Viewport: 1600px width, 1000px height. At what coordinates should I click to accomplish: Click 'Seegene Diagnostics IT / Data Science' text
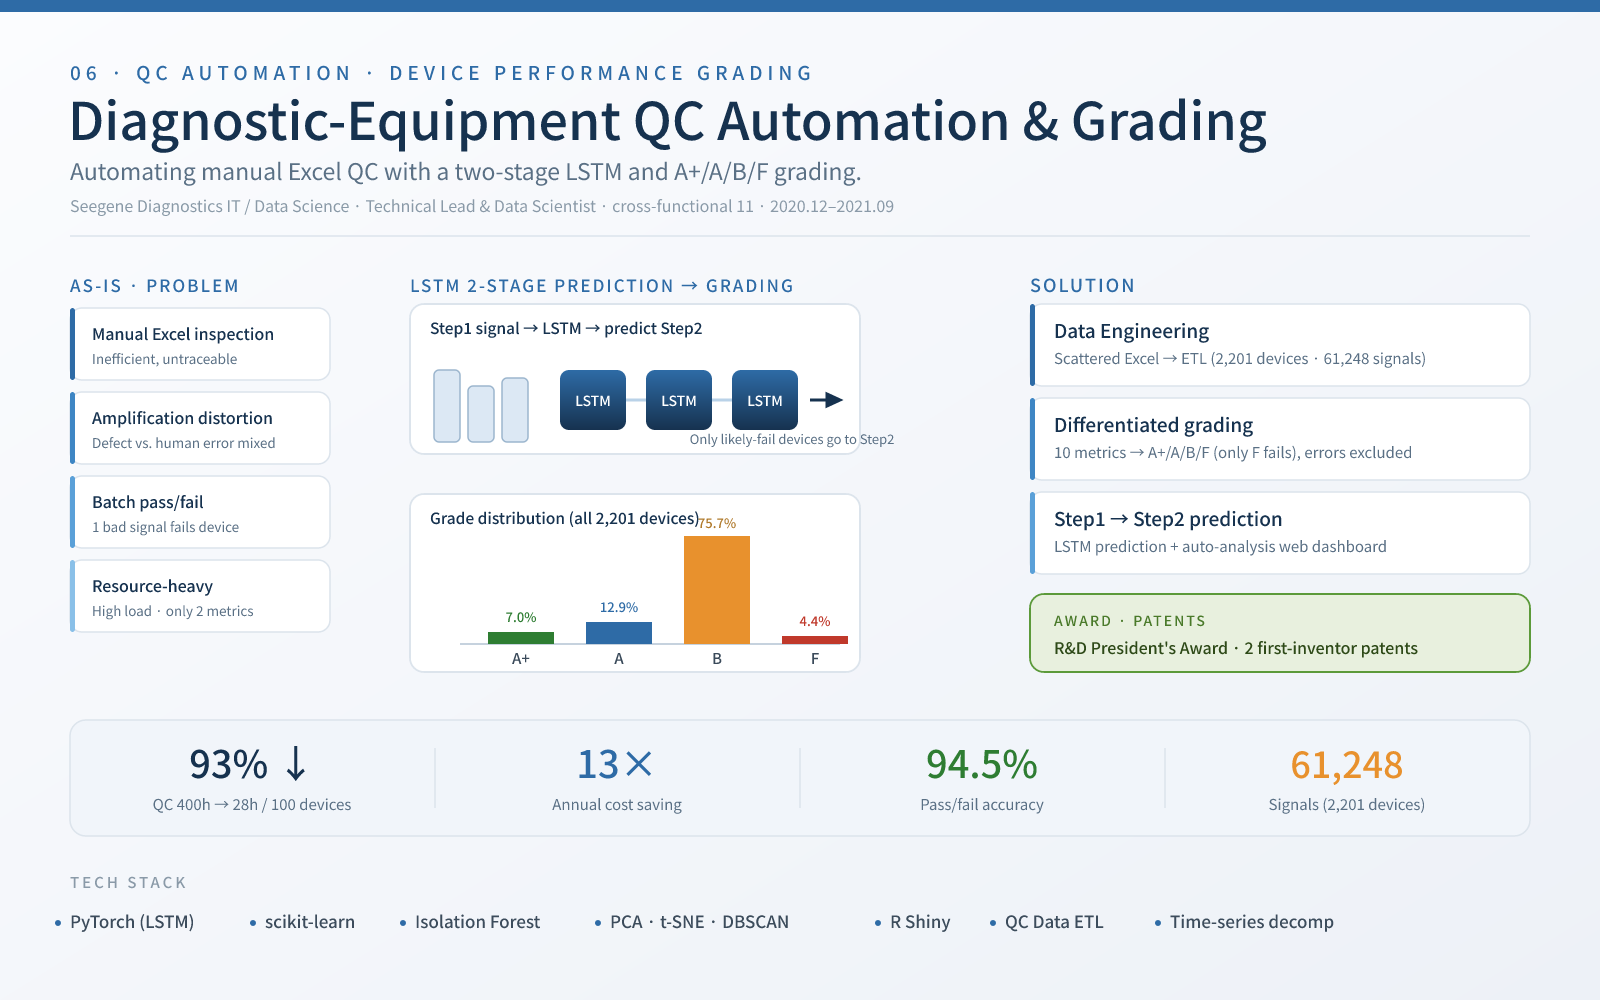(x=210, y=206)
